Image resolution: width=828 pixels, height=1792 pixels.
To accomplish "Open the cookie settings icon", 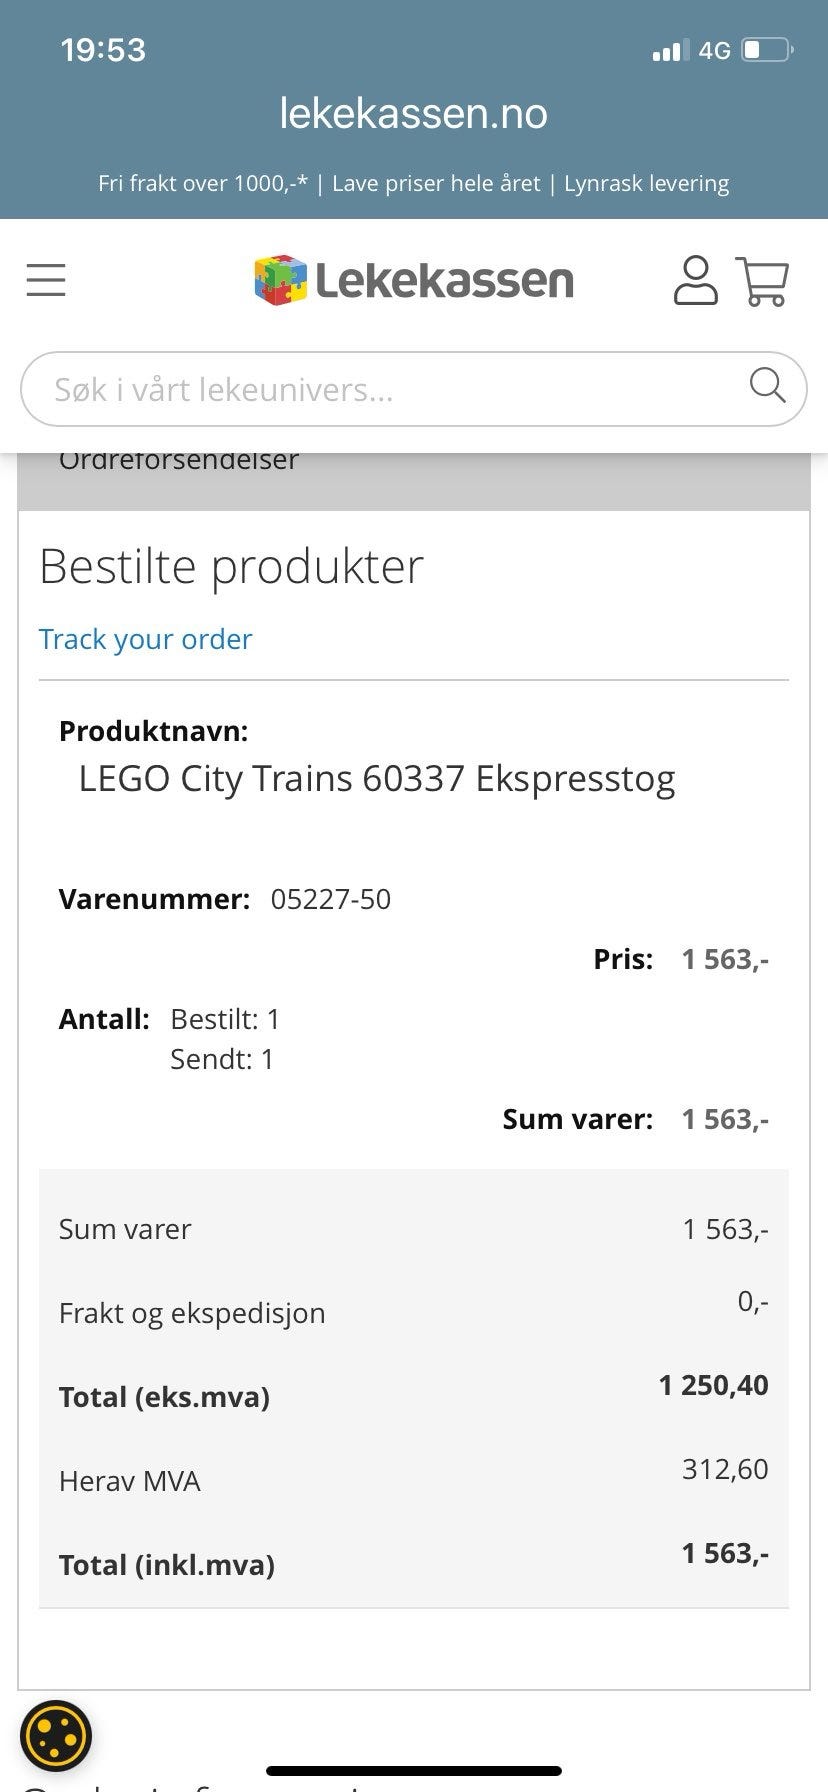I will click(56, 1736).
